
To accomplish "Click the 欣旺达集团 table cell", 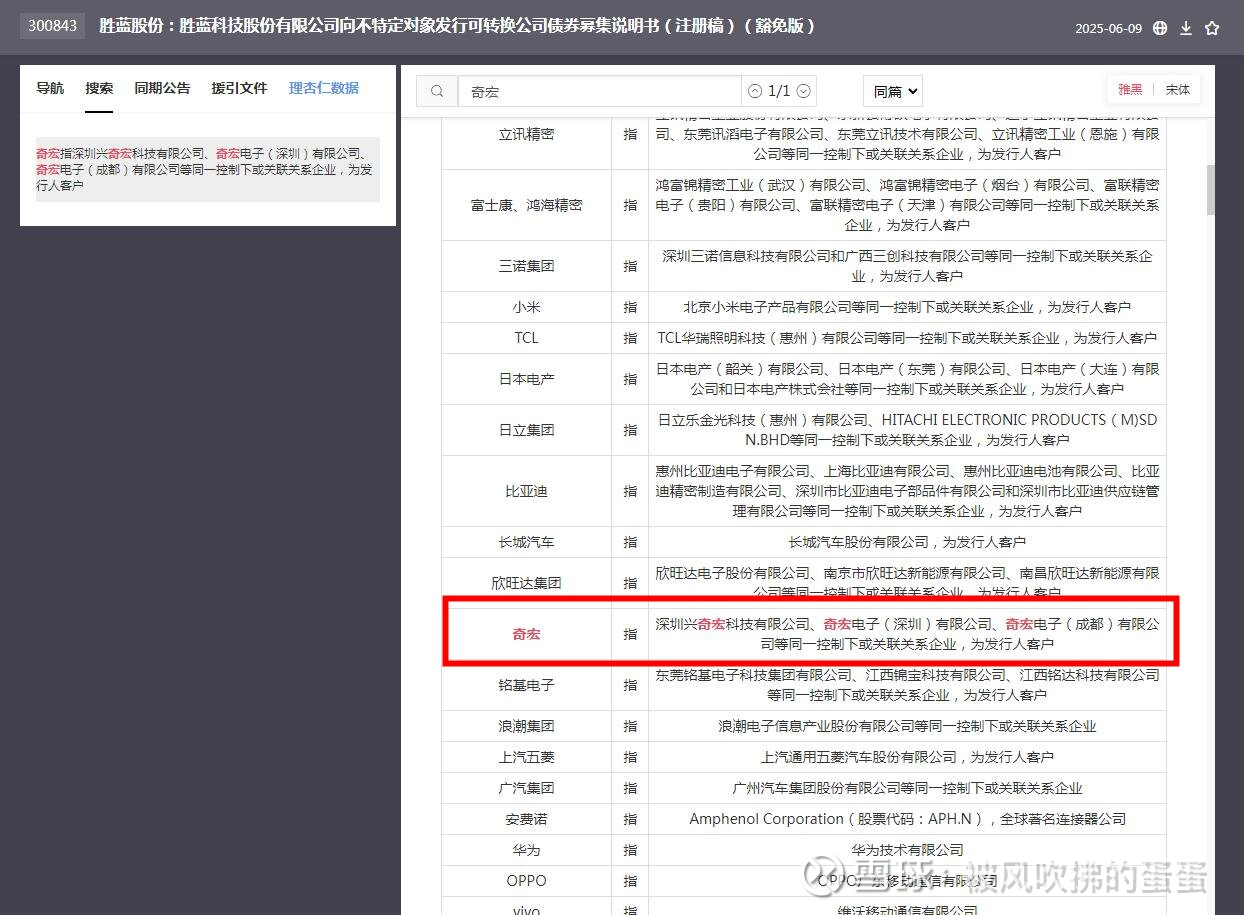I will click(x=526, y=583).
